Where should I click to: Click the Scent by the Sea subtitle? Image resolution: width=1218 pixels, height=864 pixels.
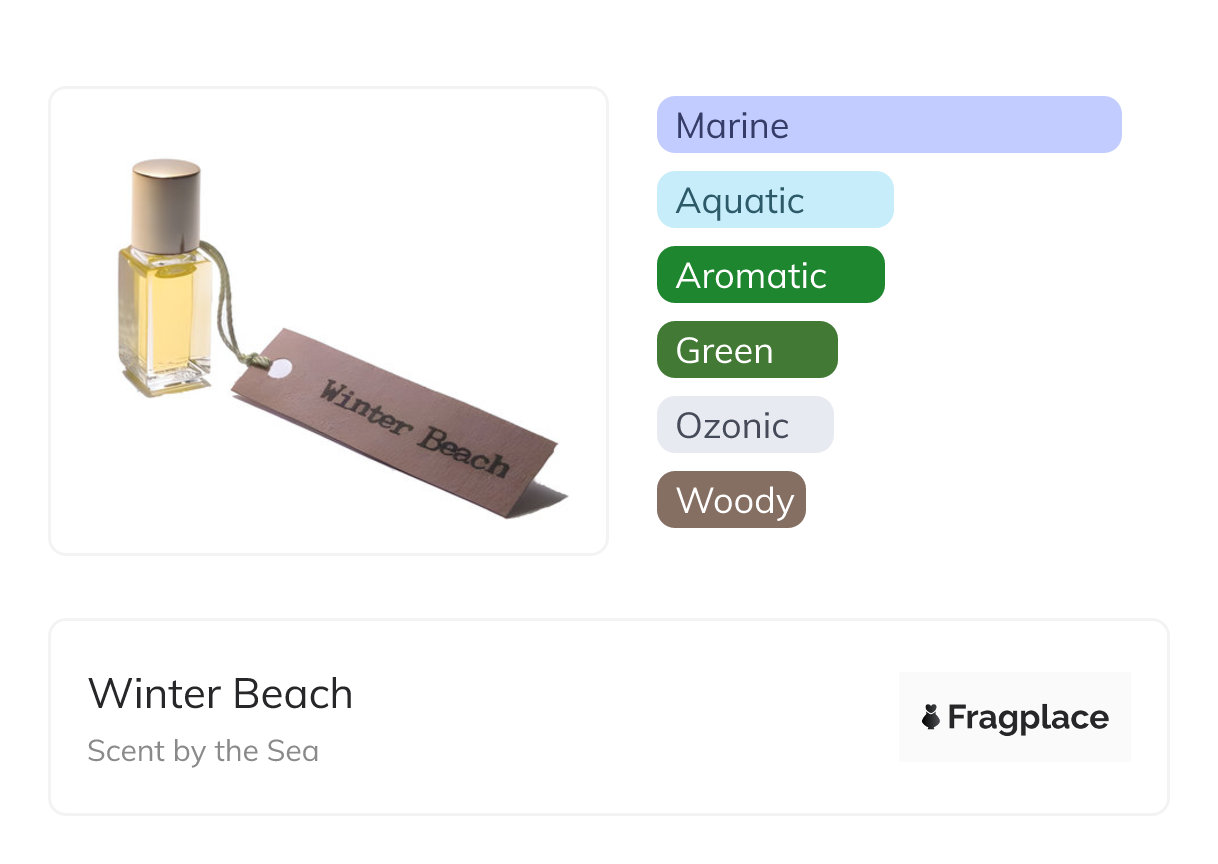coord(203,751)
